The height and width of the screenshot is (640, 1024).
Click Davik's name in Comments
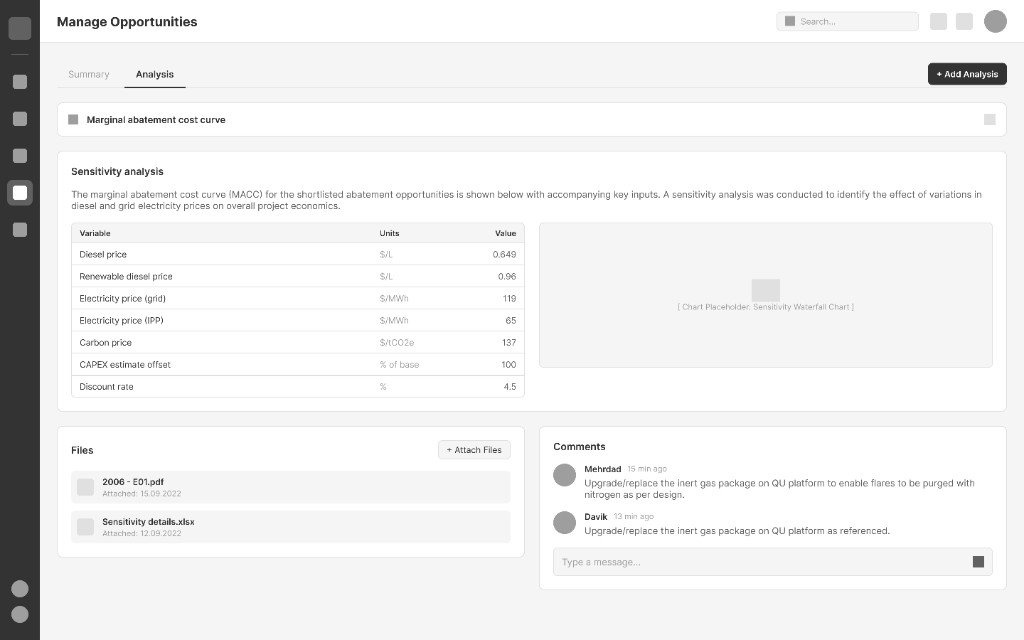(596, 517)
